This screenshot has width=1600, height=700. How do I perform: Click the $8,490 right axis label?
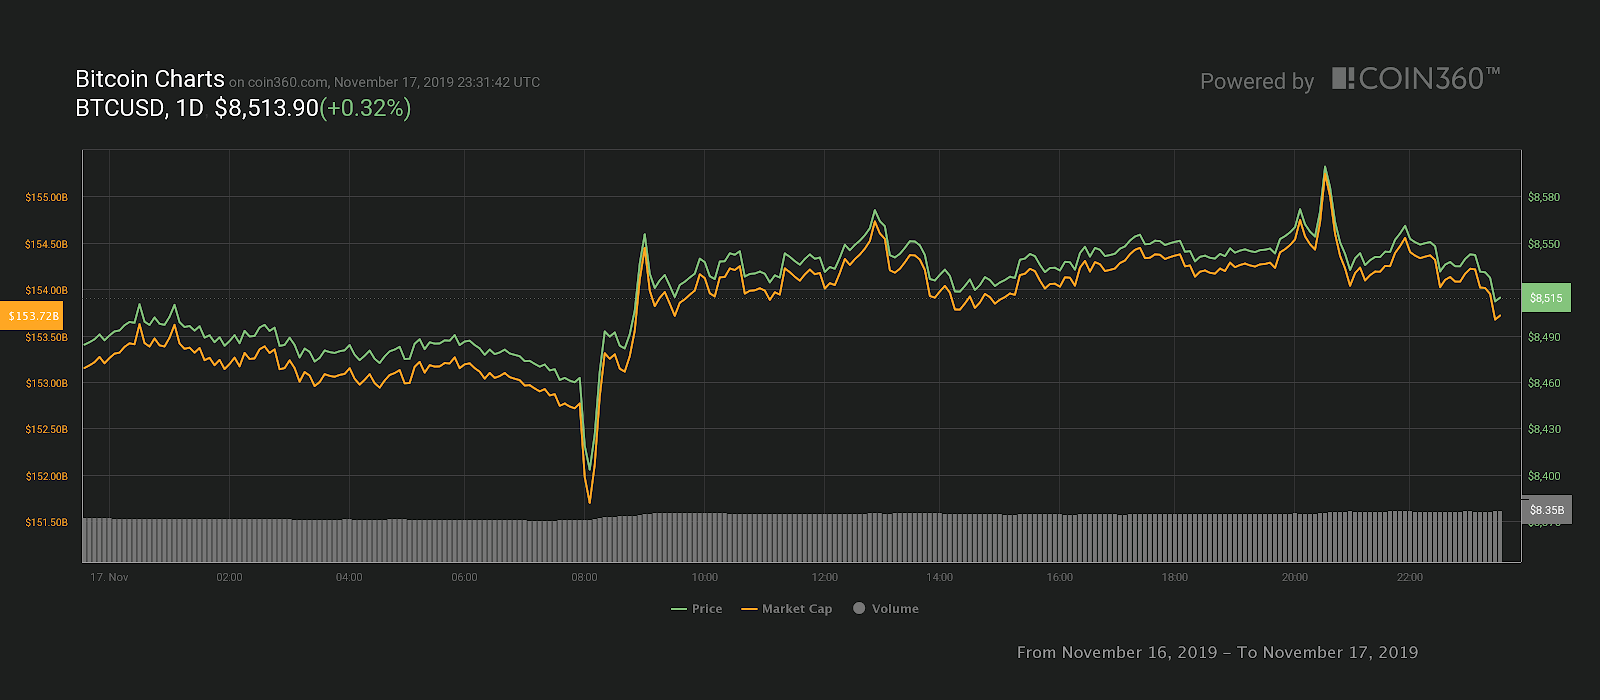click(1544, 337)
